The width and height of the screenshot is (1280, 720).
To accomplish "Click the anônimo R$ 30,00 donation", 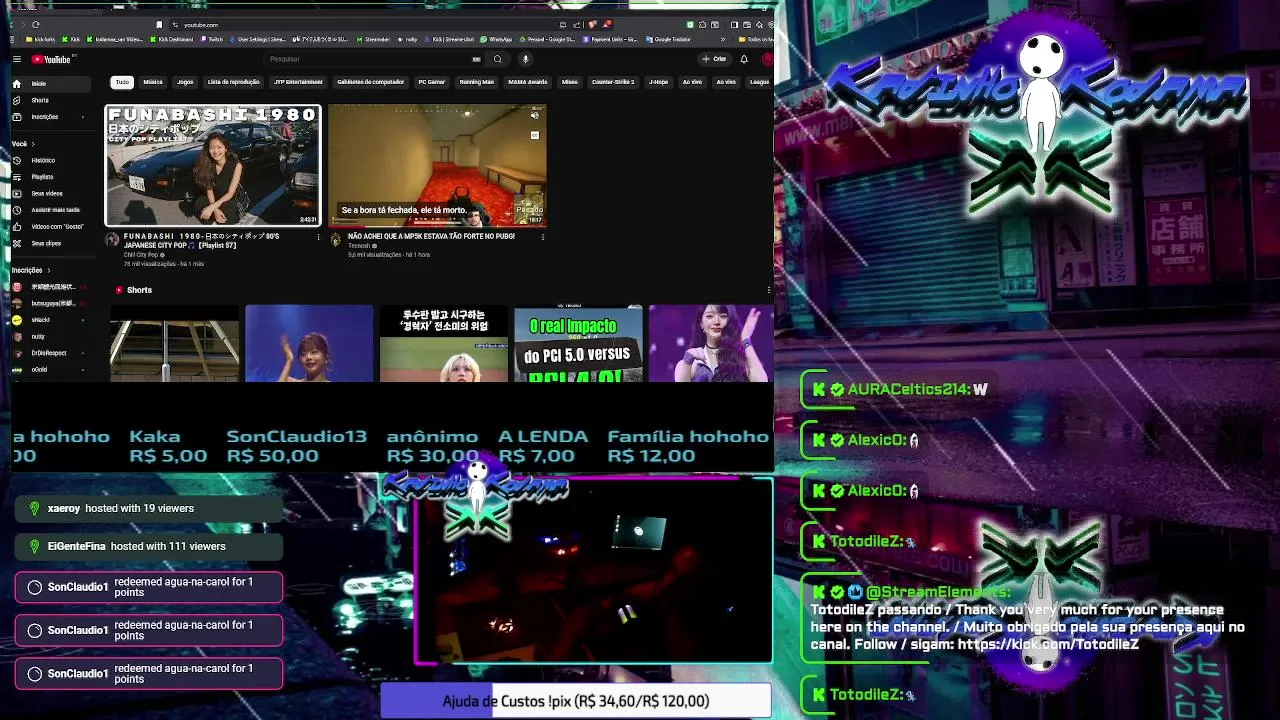I will tap(432, 446).
